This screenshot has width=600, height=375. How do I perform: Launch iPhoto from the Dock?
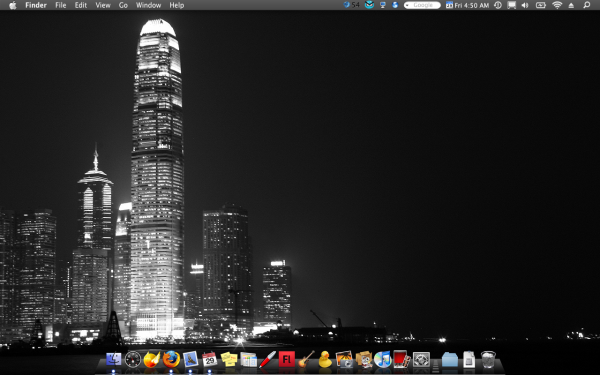pos(344,359)
